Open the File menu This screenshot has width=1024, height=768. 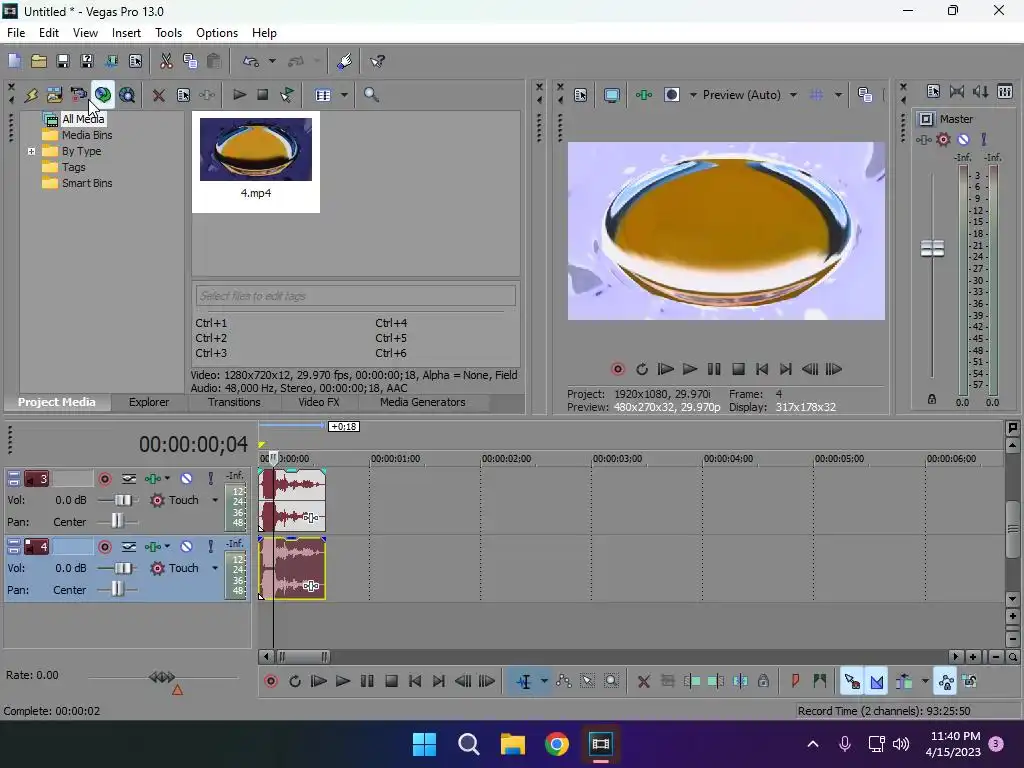(x=16, y=33)
